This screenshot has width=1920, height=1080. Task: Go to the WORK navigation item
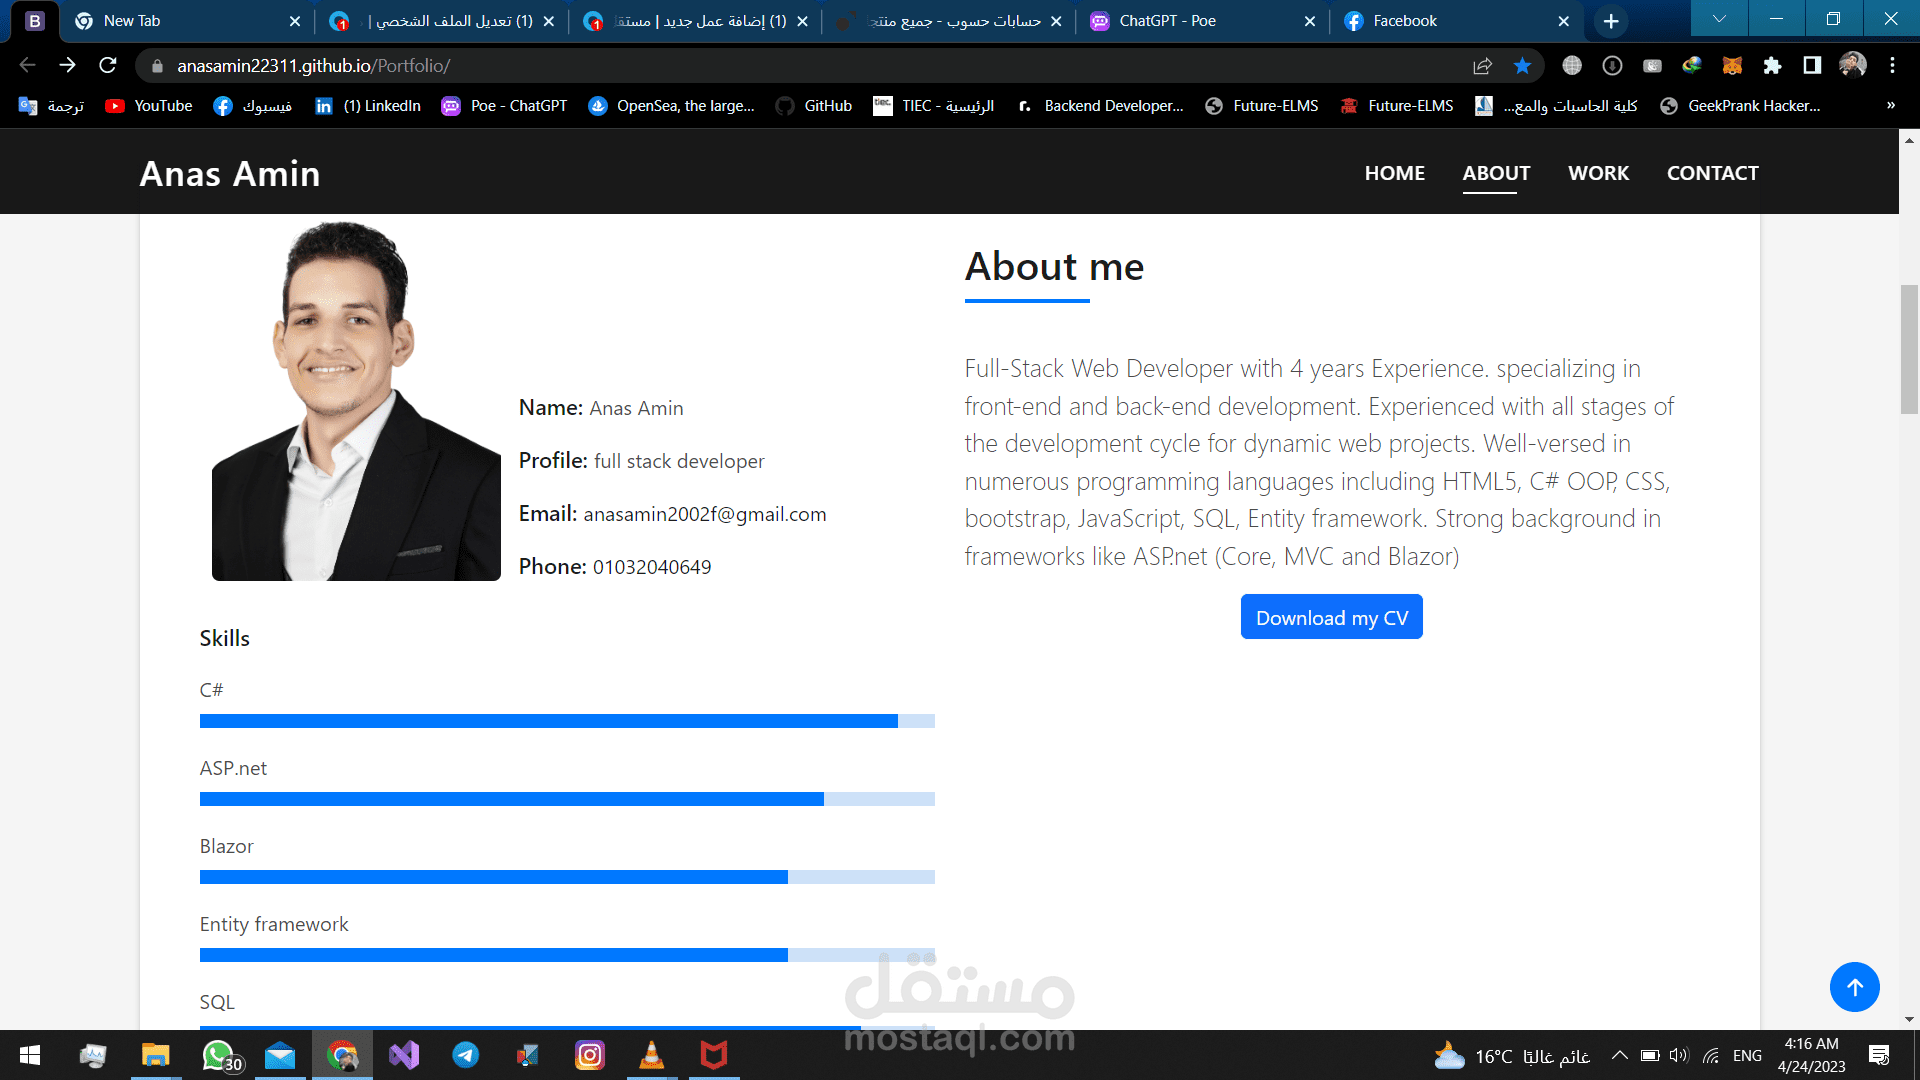(x=1598, y=173)
